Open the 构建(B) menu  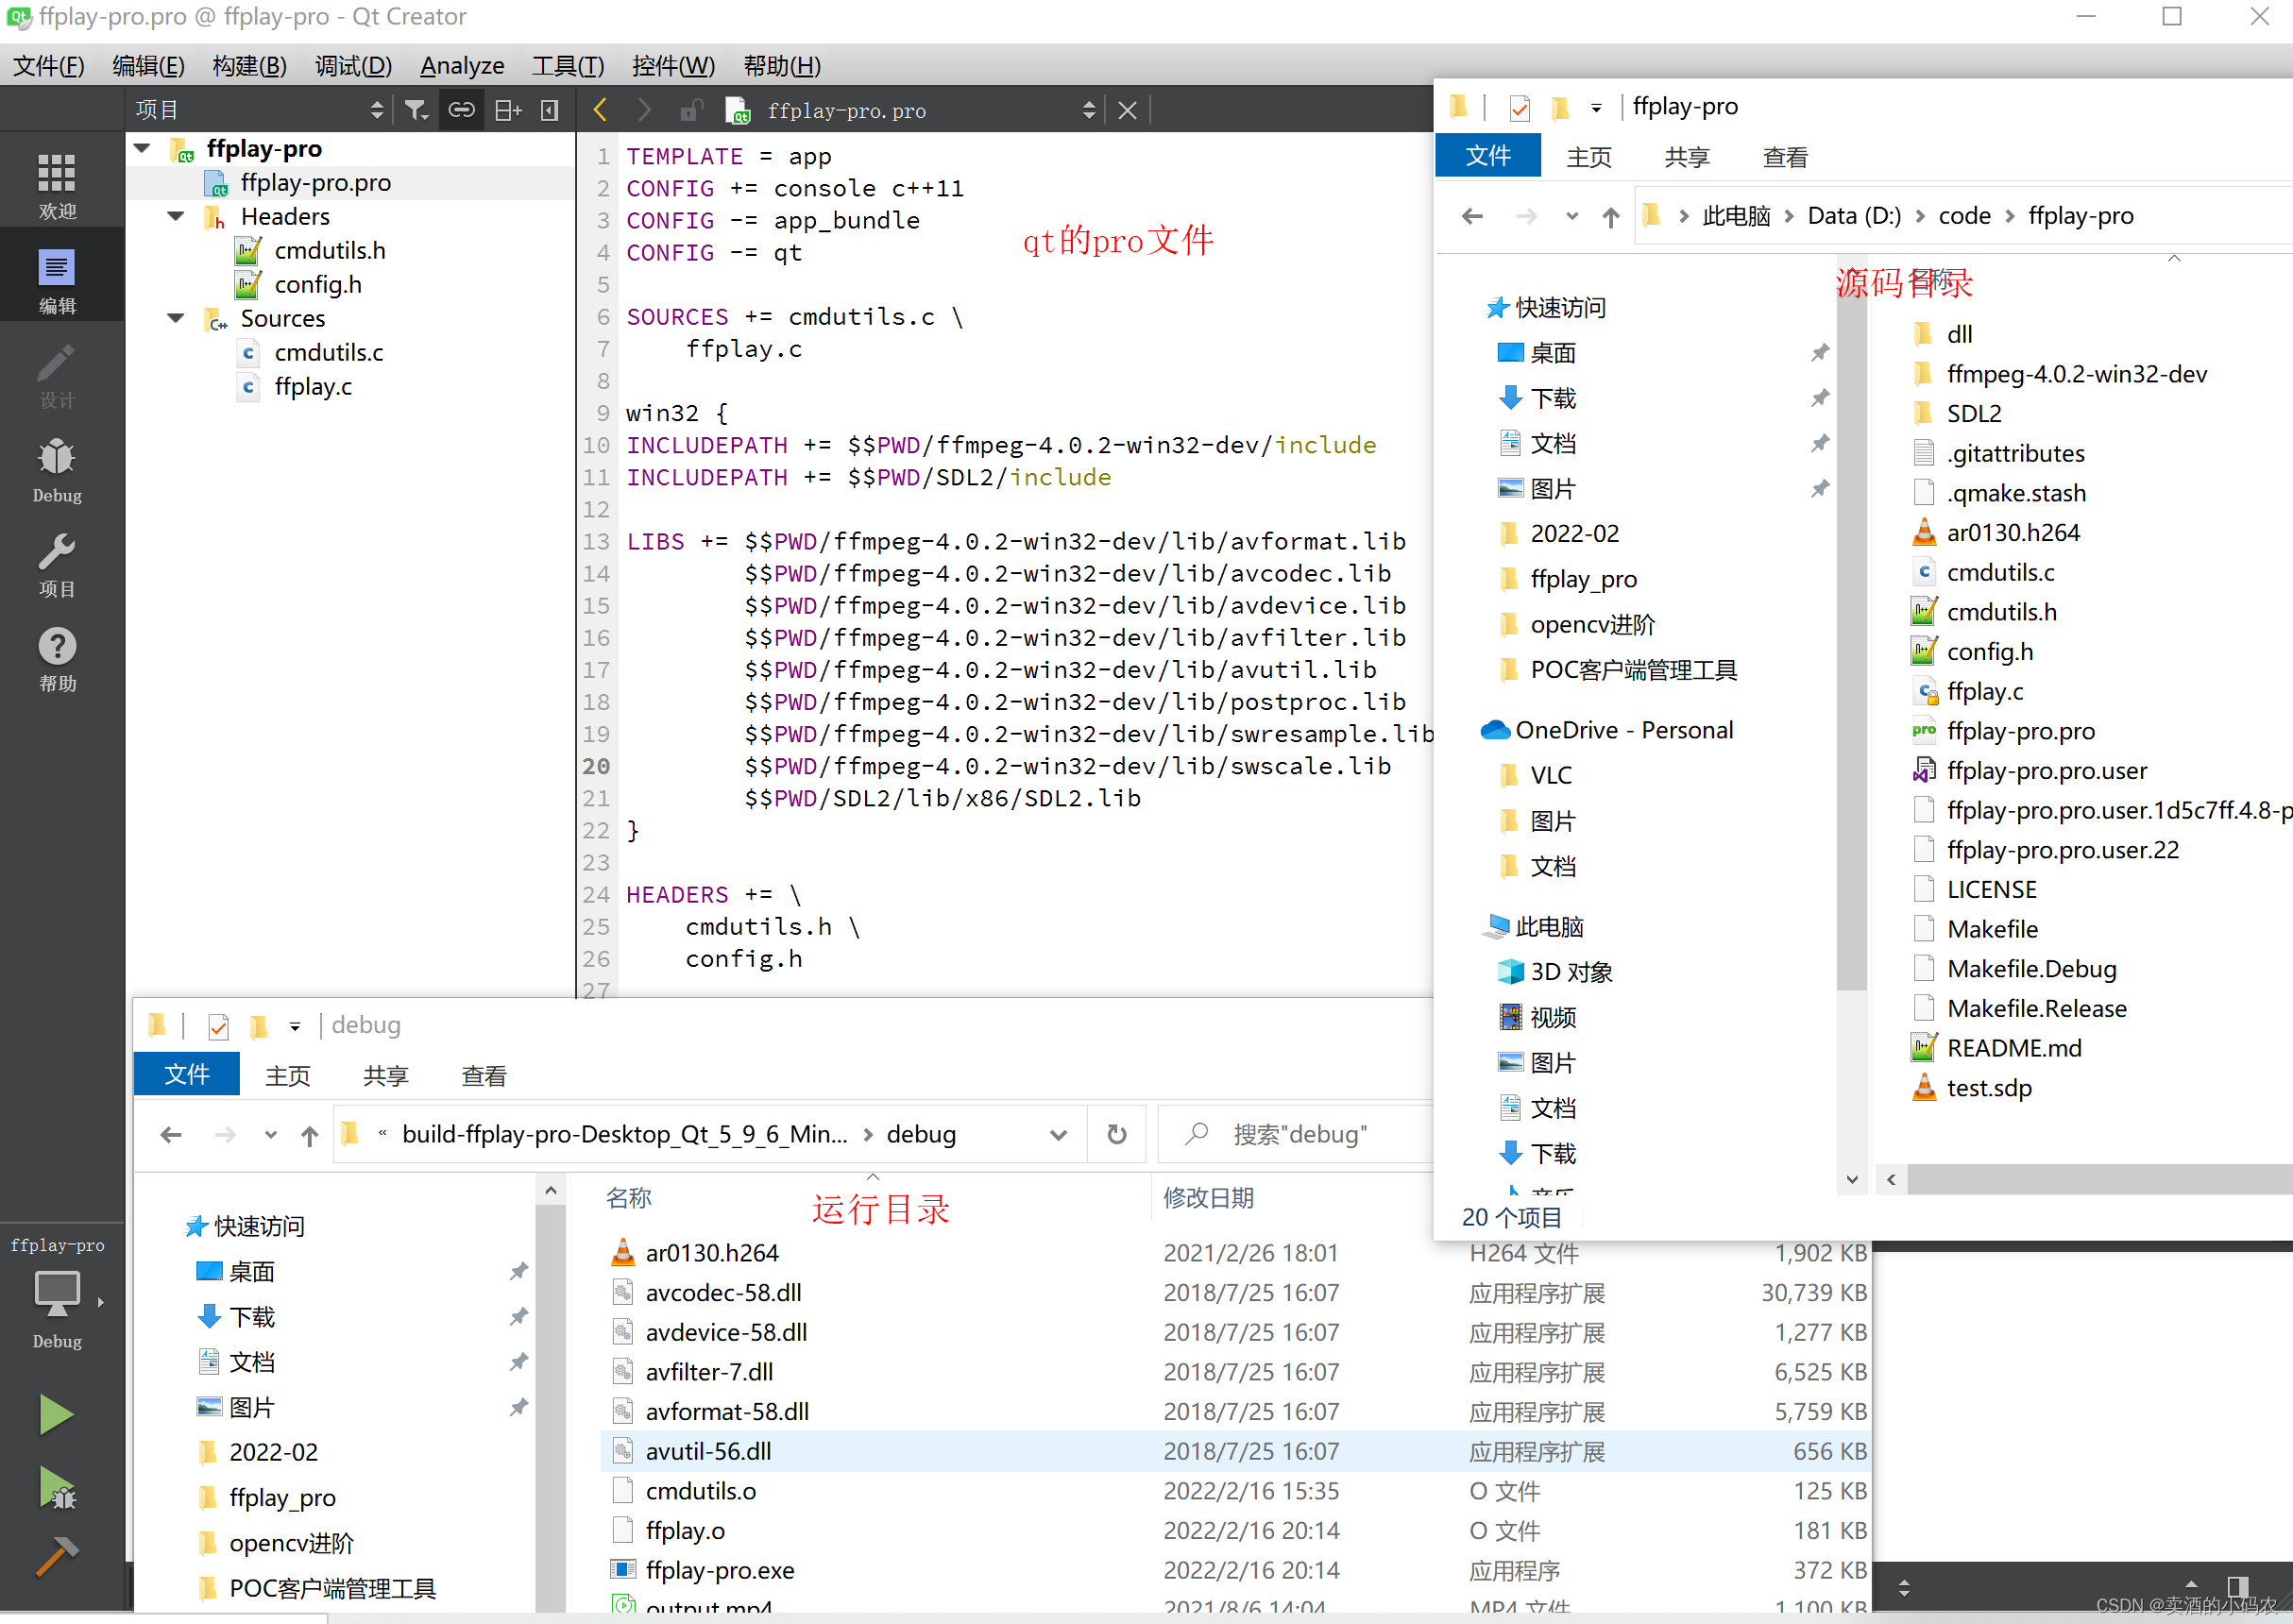tap(250, 66)
